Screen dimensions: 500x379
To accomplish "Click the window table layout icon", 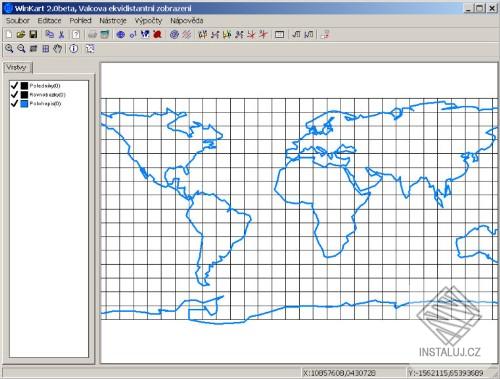I will pyautogui.click(x=279, y=34).
